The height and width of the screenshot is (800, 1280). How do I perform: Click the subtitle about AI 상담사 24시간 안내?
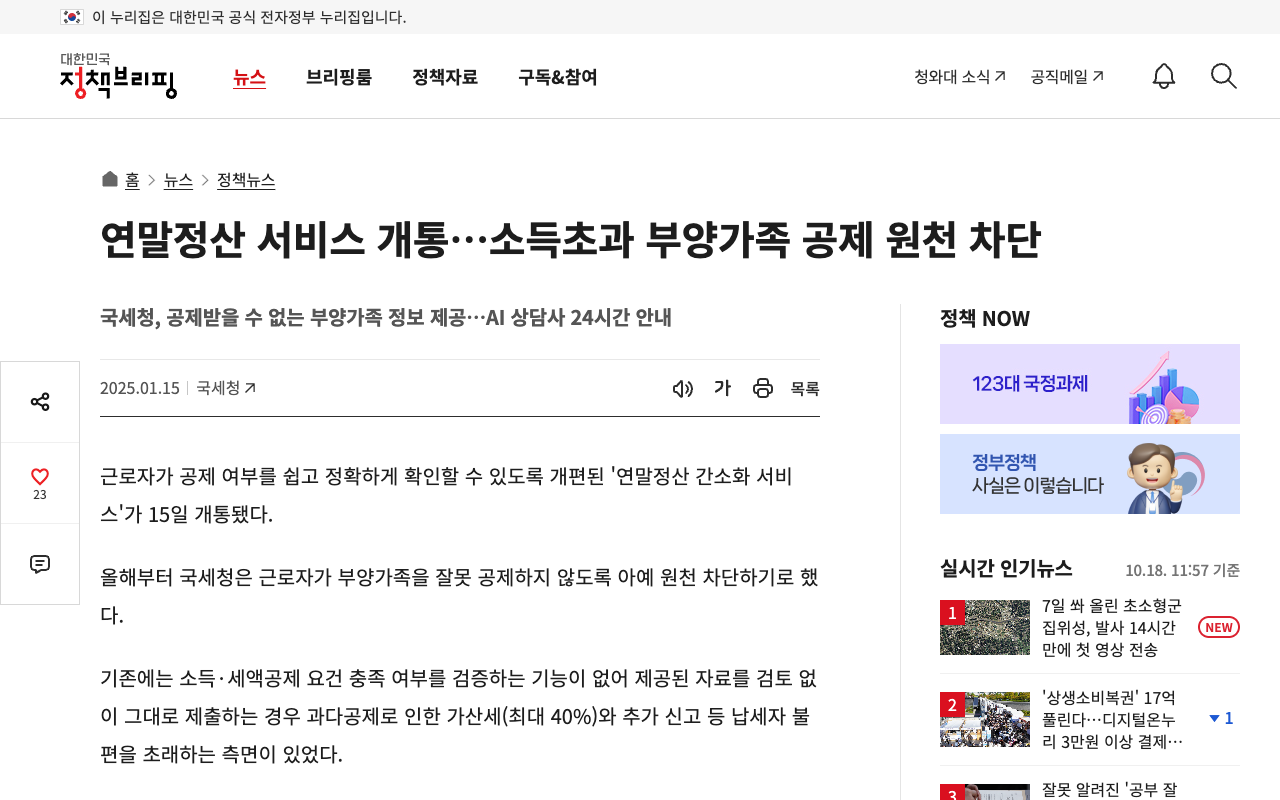pyautogui.click(x=386, y=318)
